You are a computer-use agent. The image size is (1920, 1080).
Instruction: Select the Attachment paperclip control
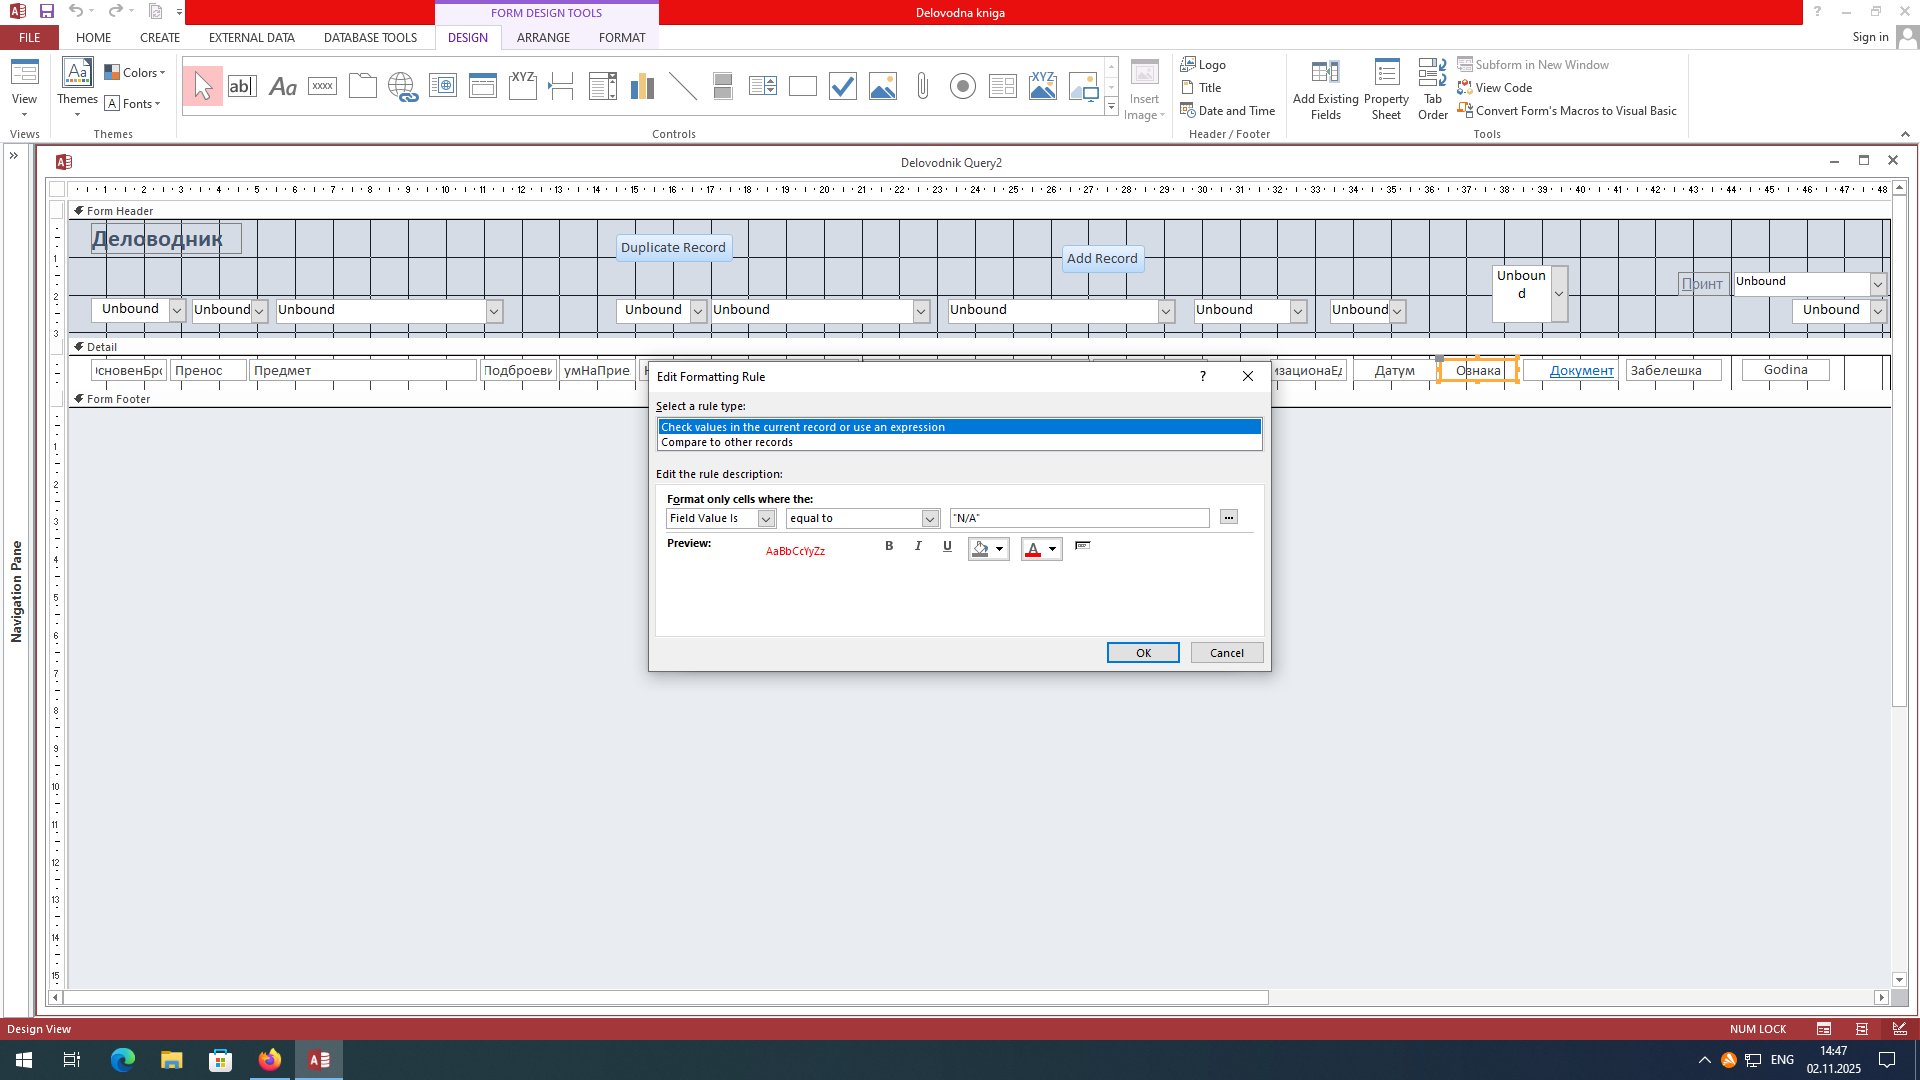pyautogui.click(x=922, y=87)
